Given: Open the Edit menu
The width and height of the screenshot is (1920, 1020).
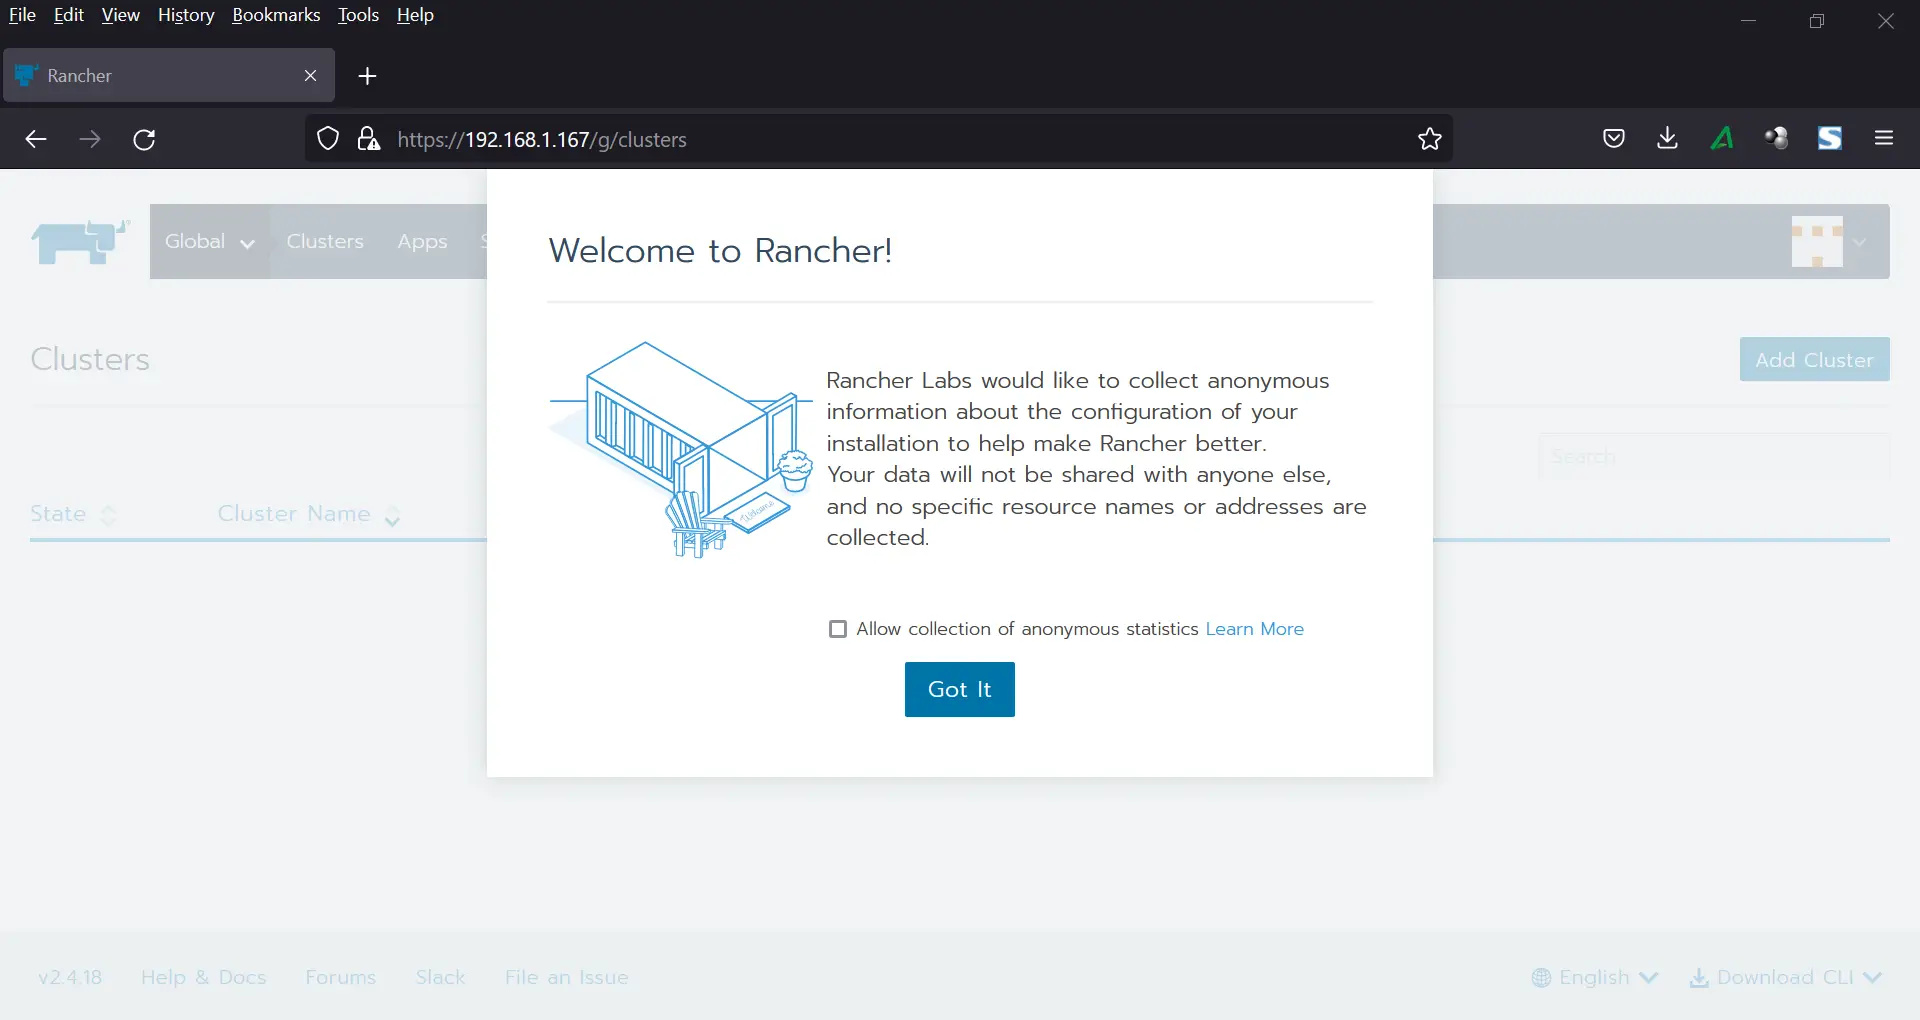Looking at the screenshot, I should pyautogui.click(x=69, y=15).
